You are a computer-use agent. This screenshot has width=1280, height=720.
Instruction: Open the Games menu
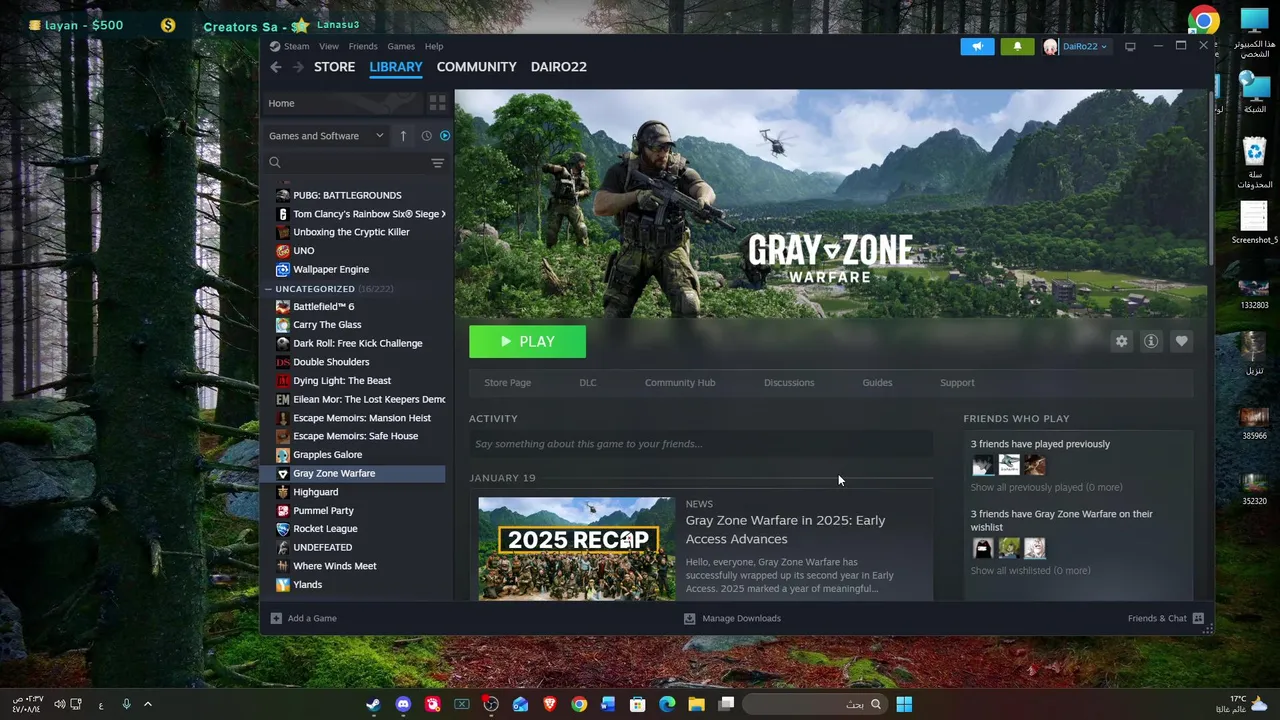(401, 46)
